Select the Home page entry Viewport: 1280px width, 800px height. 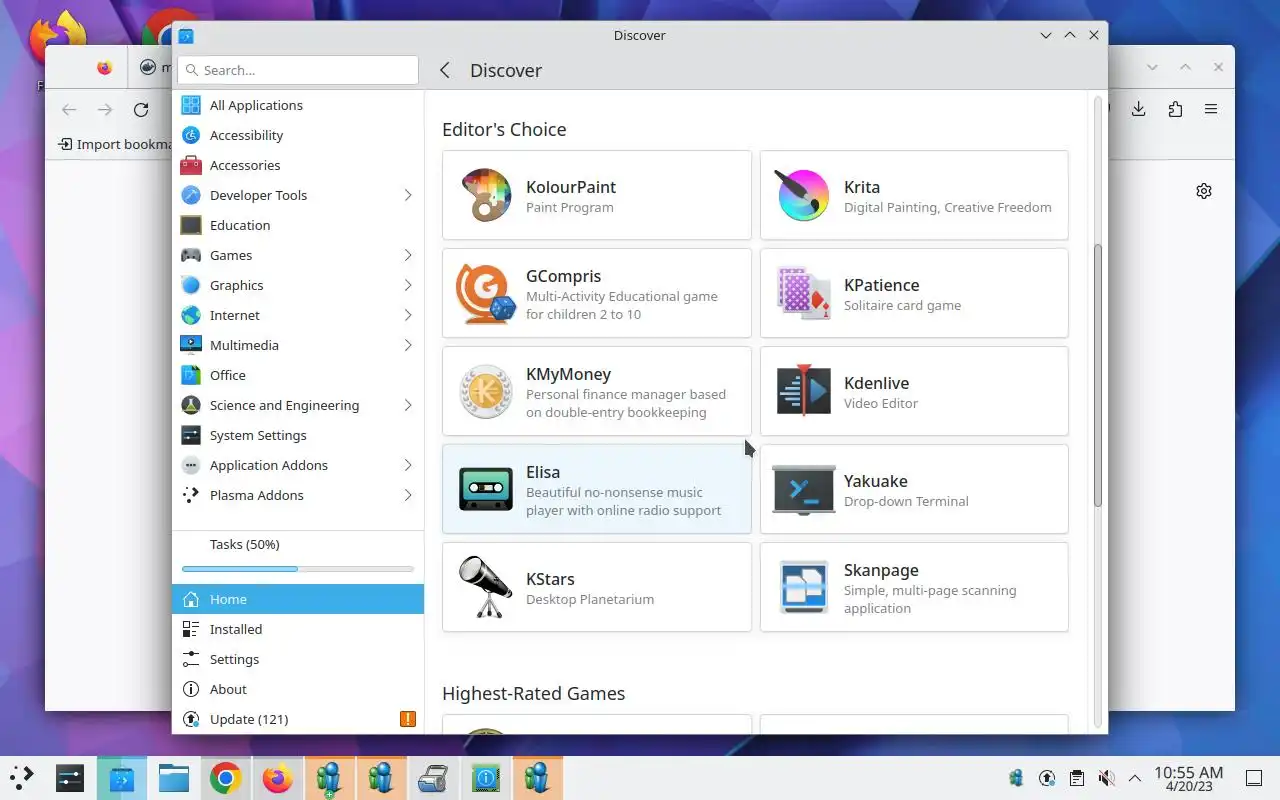pos(298,599)
